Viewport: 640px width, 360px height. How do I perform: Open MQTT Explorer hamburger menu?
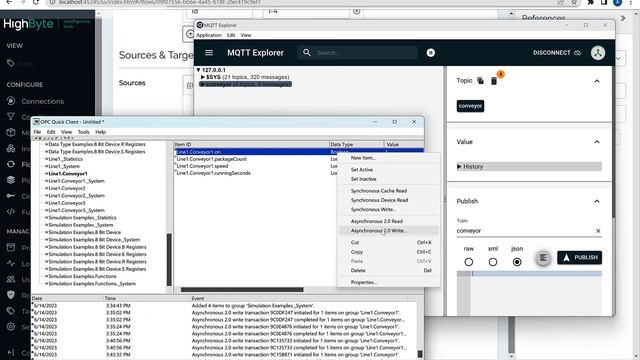209,53
